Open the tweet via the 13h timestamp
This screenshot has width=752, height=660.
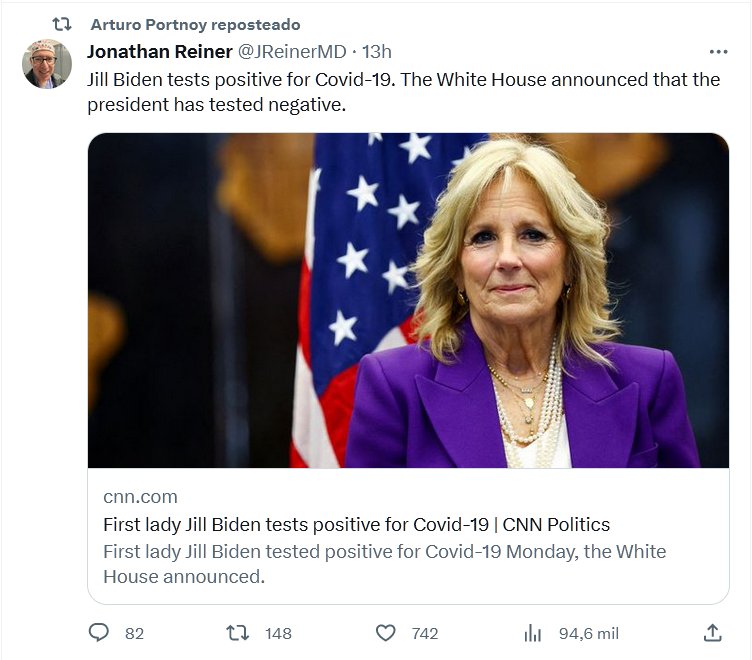(377, 52)
